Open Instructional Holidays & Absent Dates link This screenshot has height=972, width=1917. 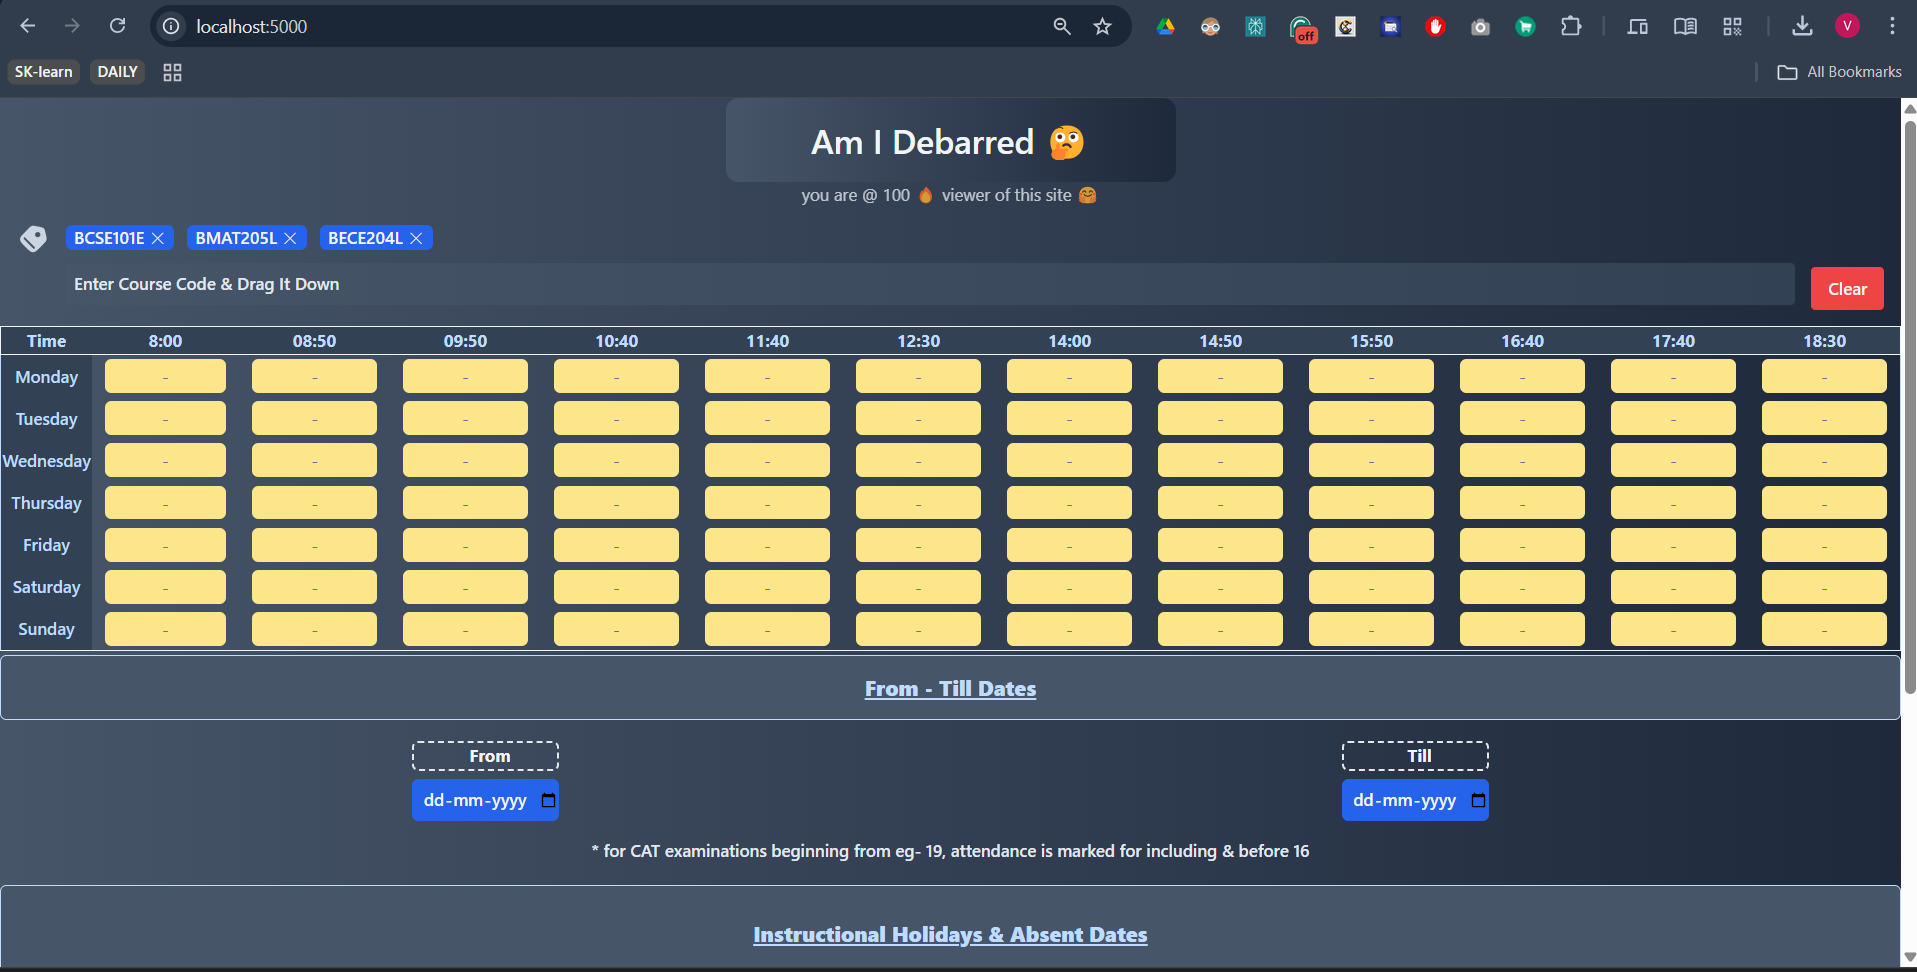click(950, 935)
